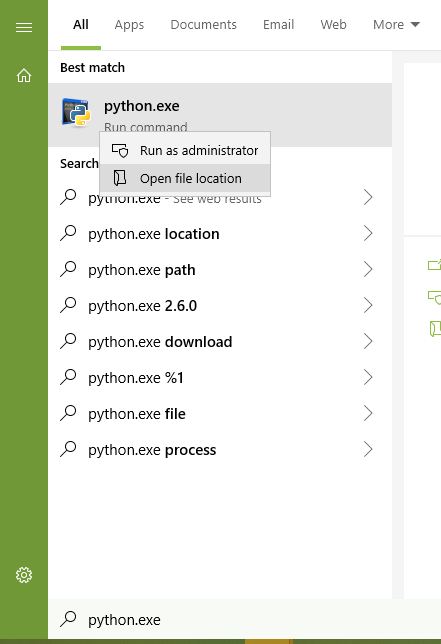The image size is (441, 644).
Task: Expand chevron for python.exe path
Action: tap(368, 269)
